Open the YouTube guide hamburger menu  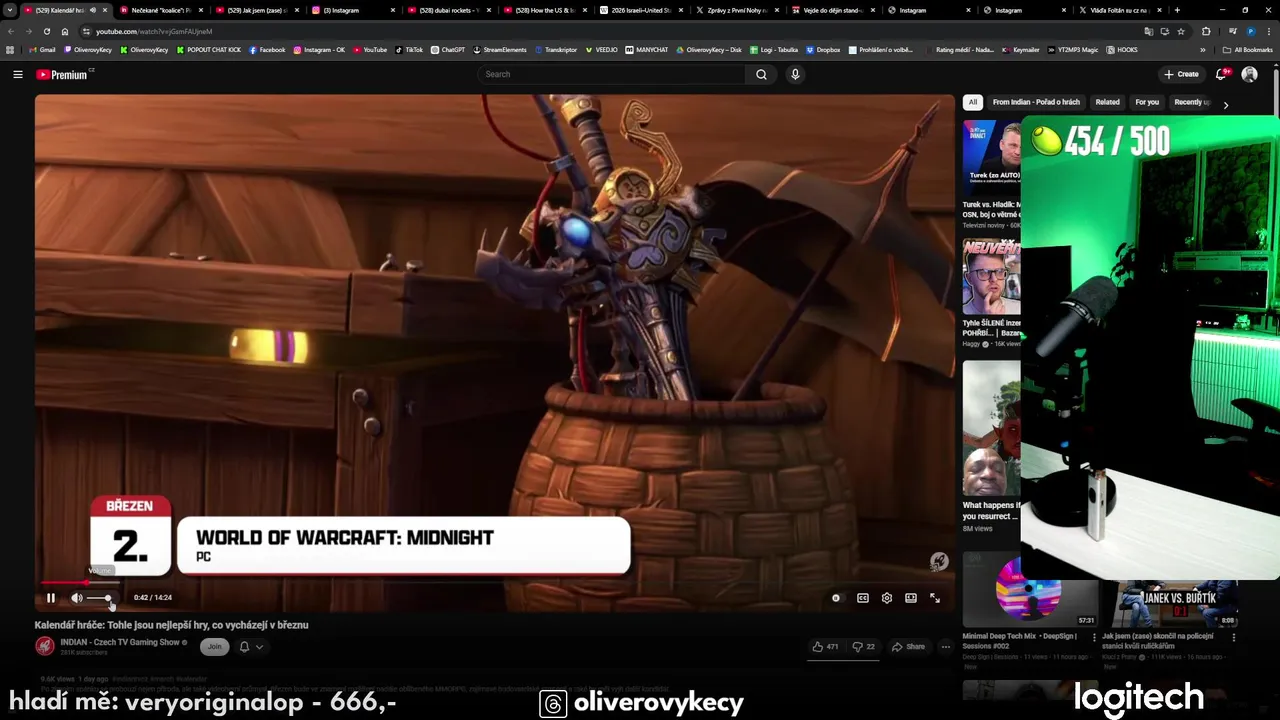(17, 74)
